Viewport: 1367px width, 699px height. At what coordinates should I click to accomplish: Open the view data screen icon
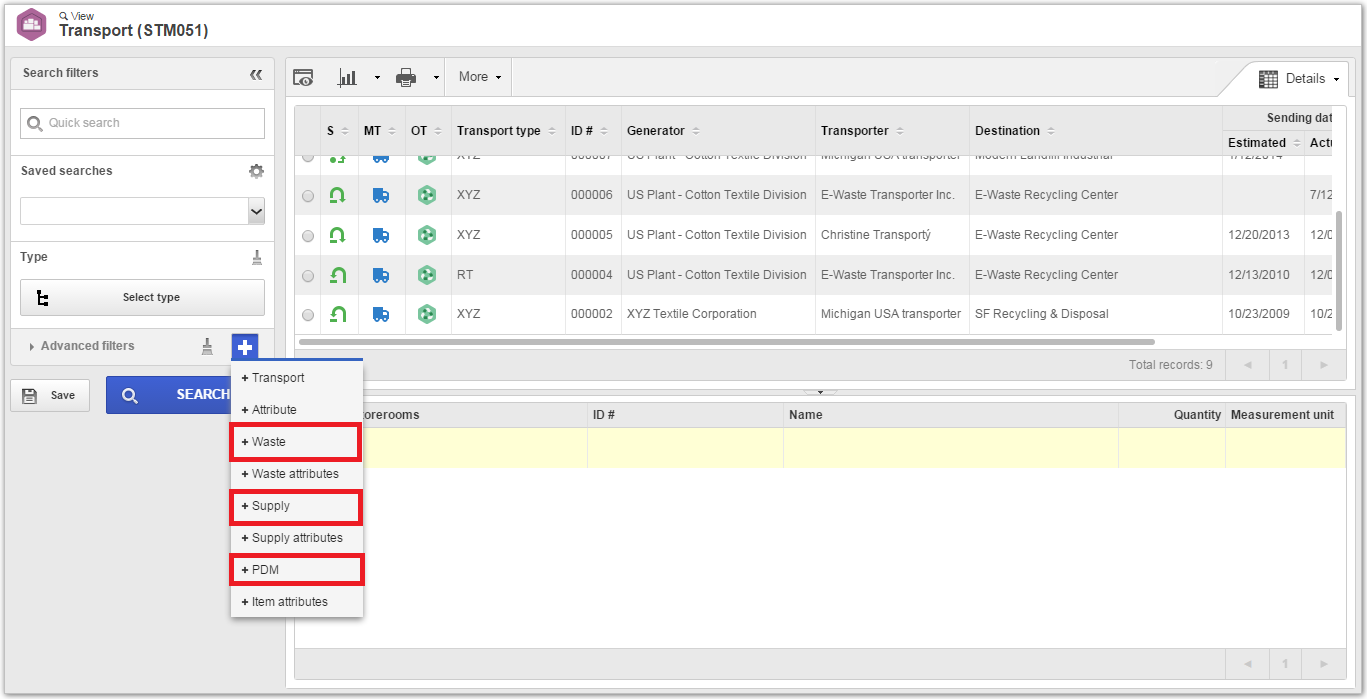pyautogui.click(x=303, y=77)
